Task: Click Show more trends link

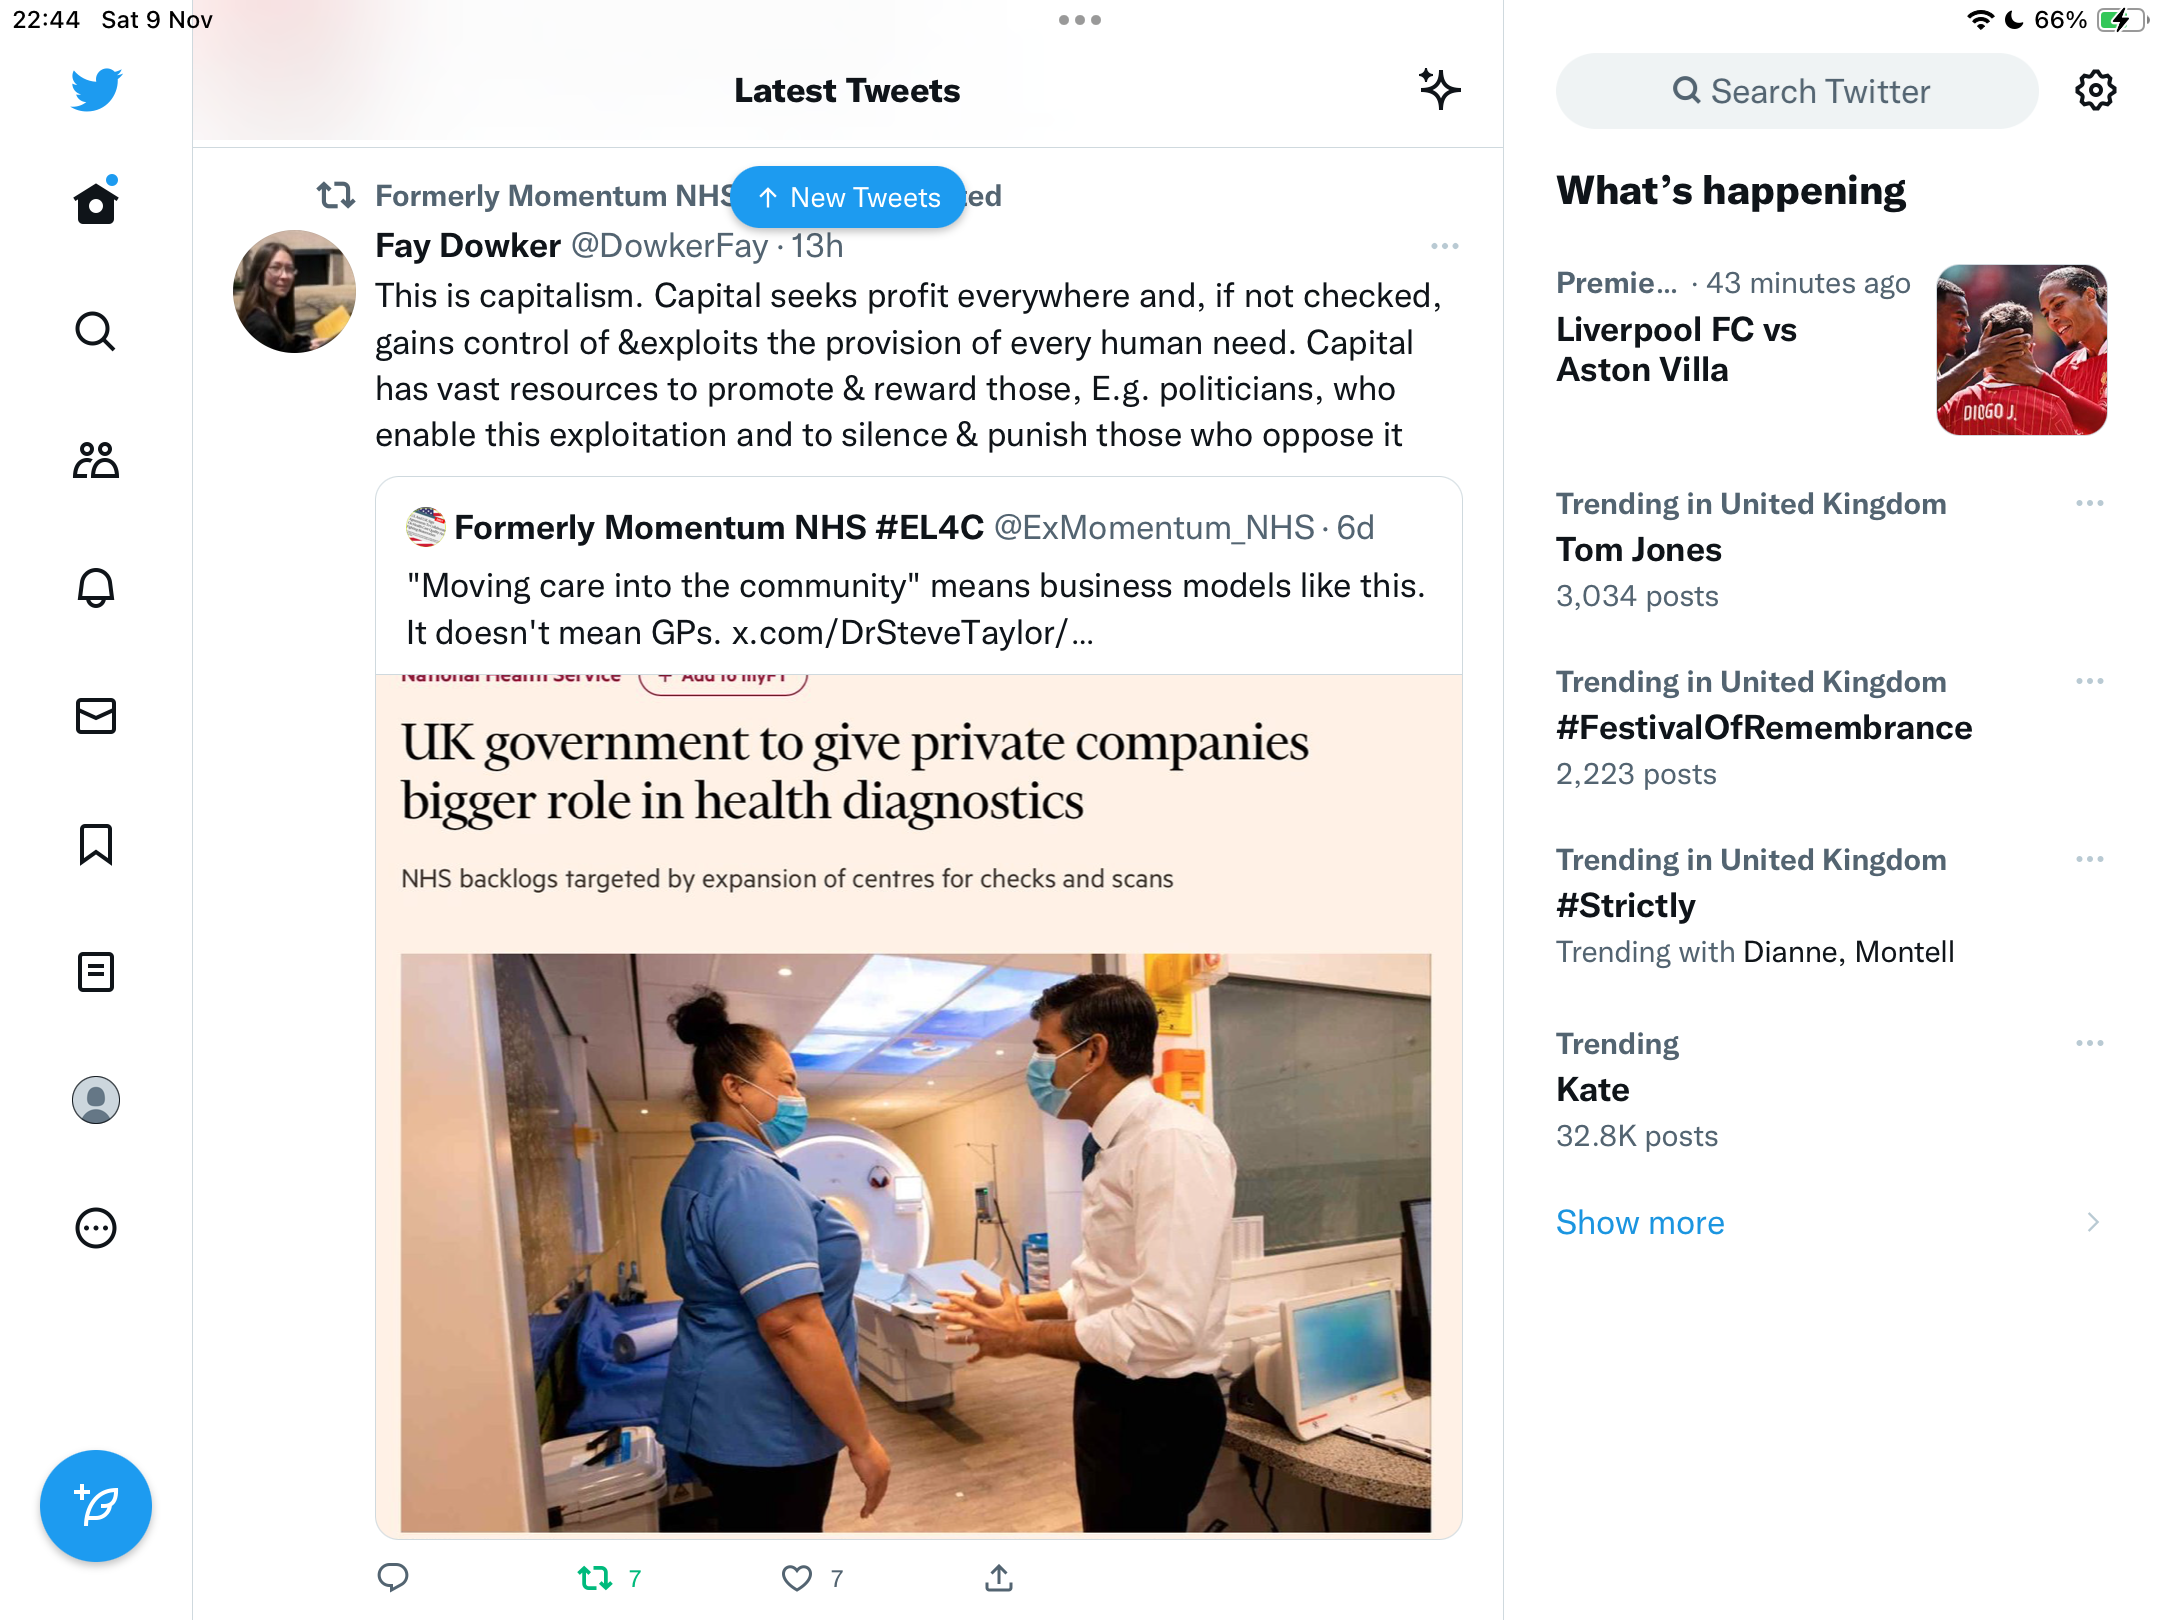Action: (1640, 1222)
